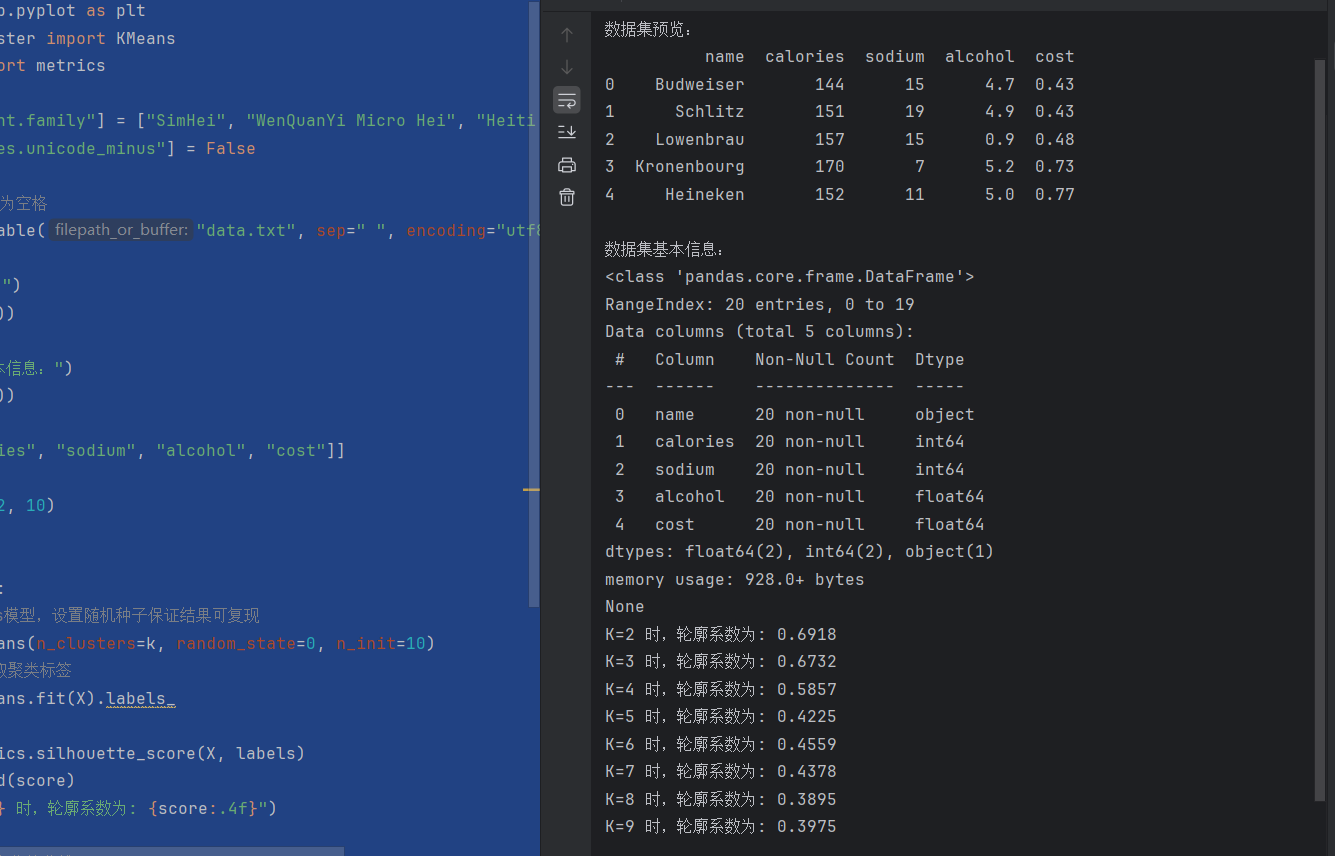The width and height of the screenshot is (1335, 856).
Task: Click the K=3 silhouette score 0.6732 line
Action: tap(721, 661)
